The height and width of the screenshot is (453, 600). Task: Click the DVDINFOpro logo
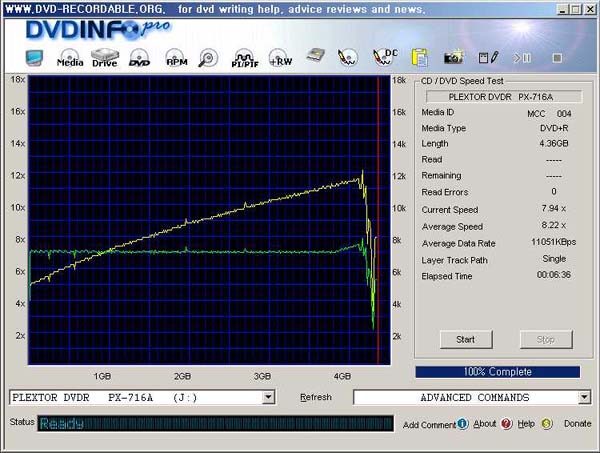pyautogui.click(x=98, y=29)
